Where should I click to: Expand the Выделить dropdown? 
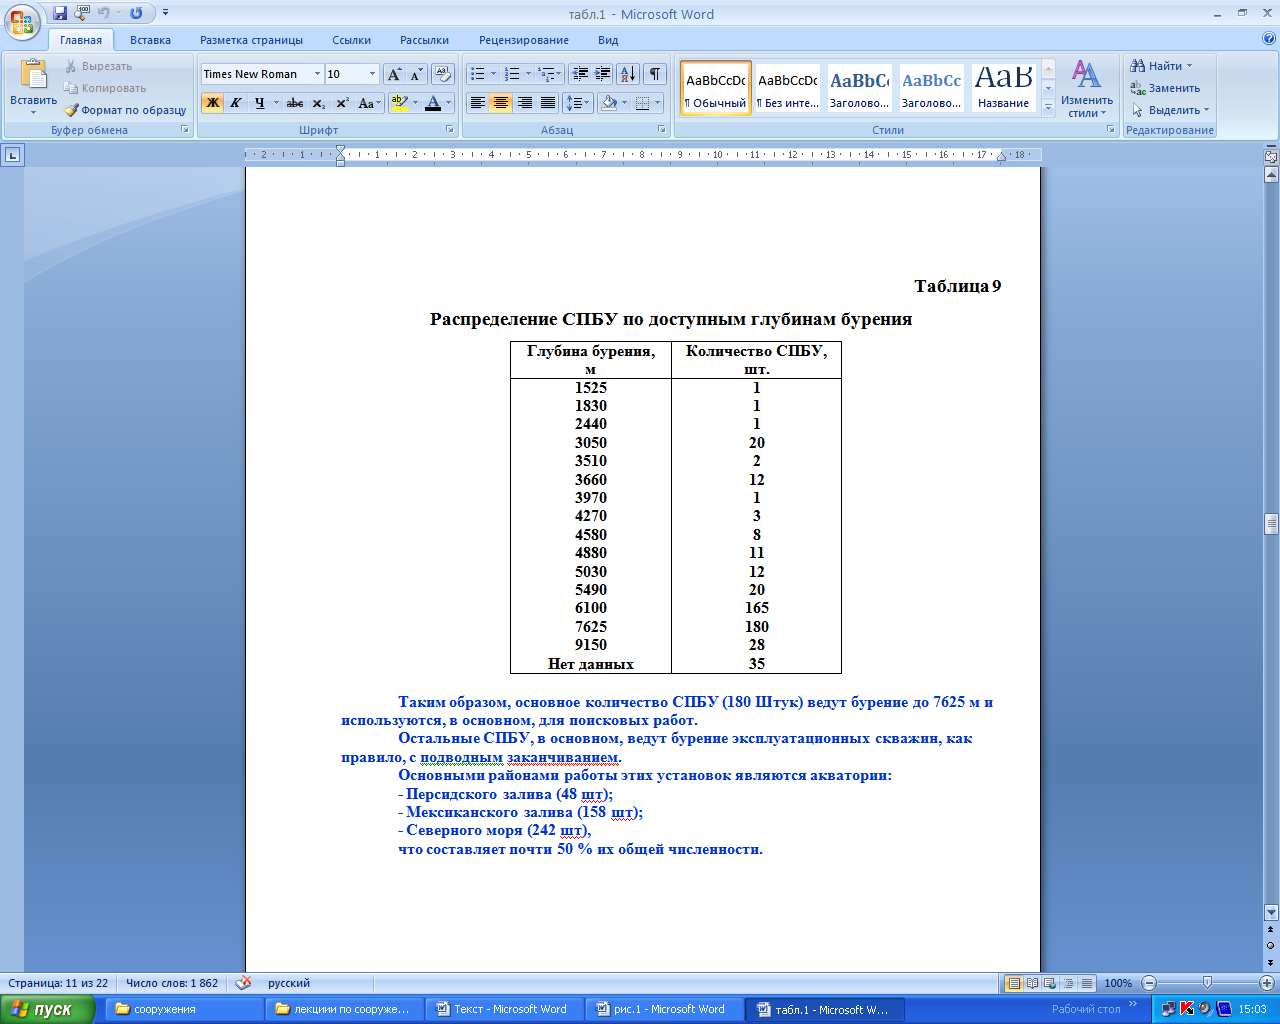click(x=1170, y=110)
